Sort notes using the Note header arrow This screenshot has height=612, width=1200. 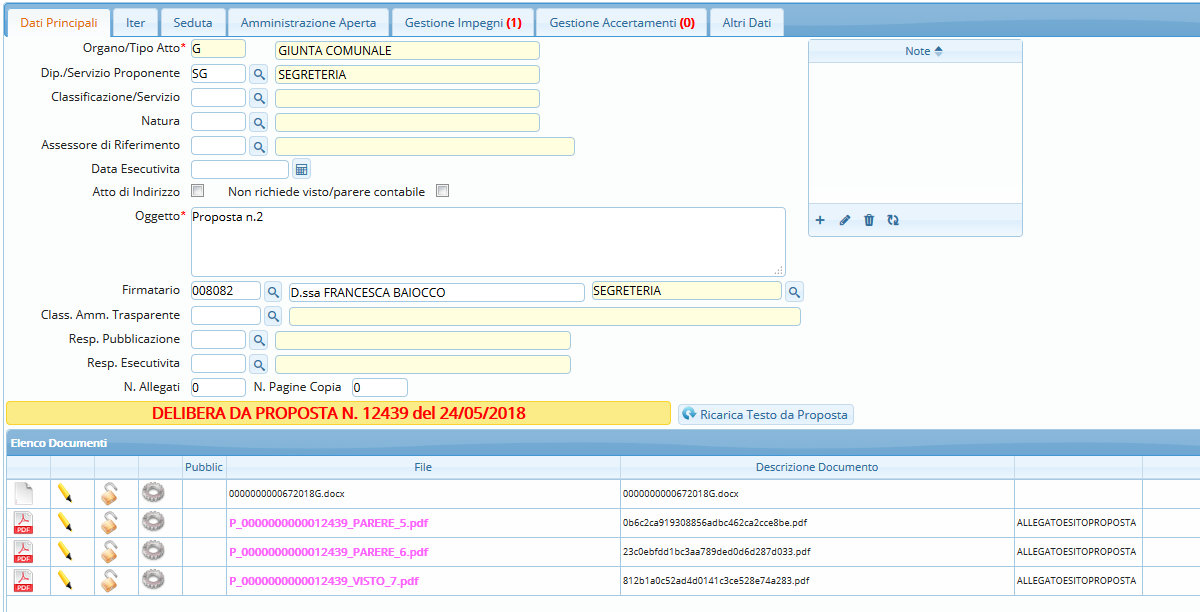[938, 51]
